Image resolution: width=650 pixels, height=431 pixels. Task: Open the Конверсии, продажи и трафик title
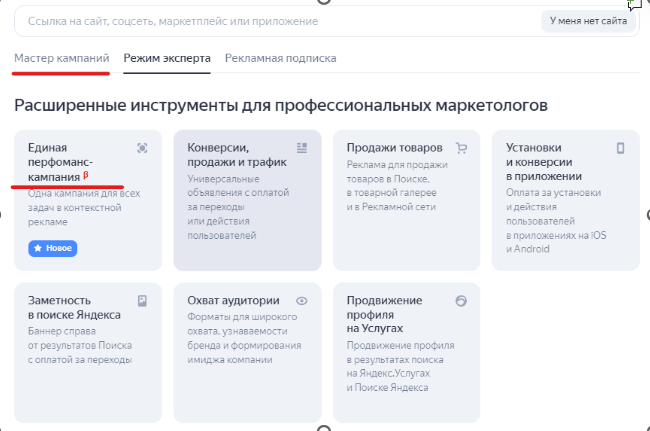point(237,155)
